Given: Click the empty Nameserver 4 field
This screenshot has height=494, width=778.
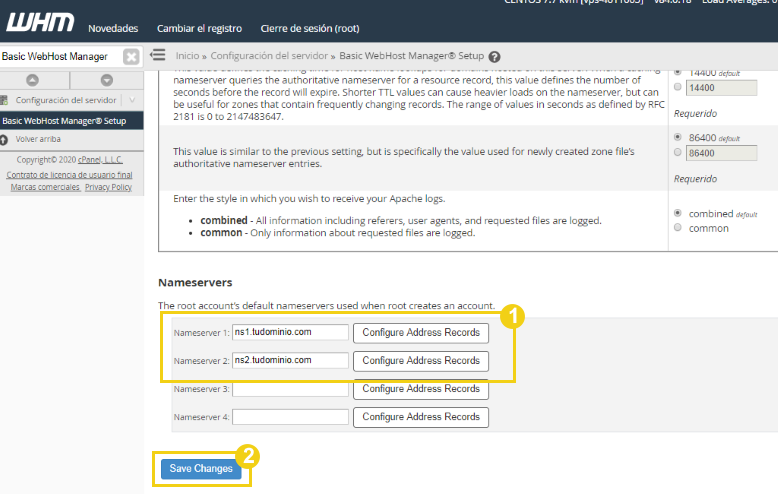Looking at the screenshot, I should (290, 417).
